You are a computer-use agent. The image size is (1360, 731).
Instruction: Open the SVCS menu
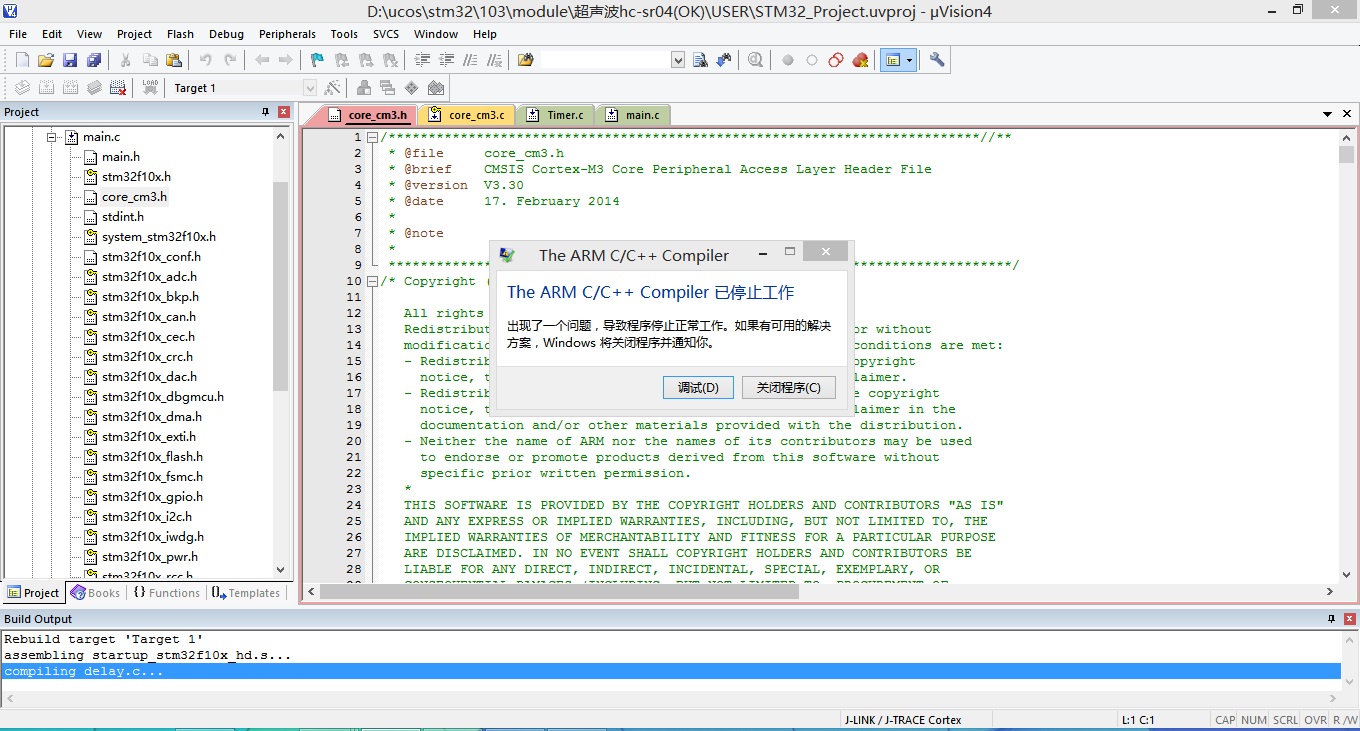pos(386,34)
